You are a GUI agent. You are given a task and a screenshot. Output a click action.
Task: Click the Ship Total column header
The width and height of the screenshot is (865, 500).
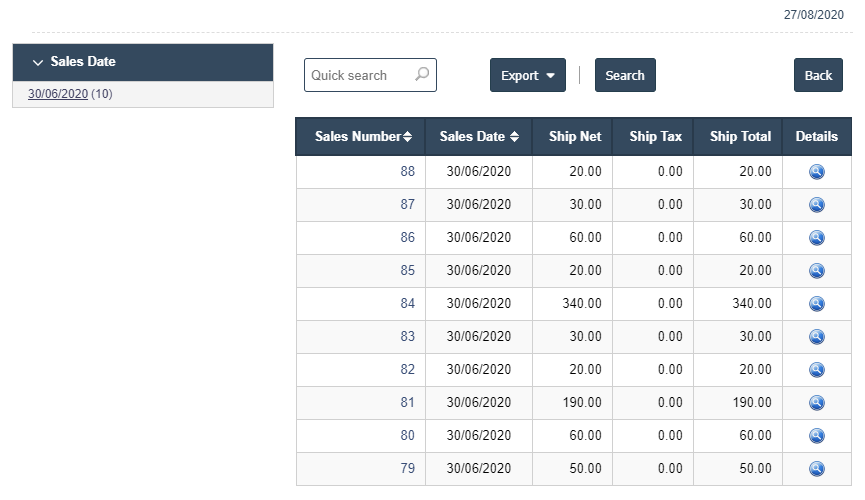click(x=740, y=136)
